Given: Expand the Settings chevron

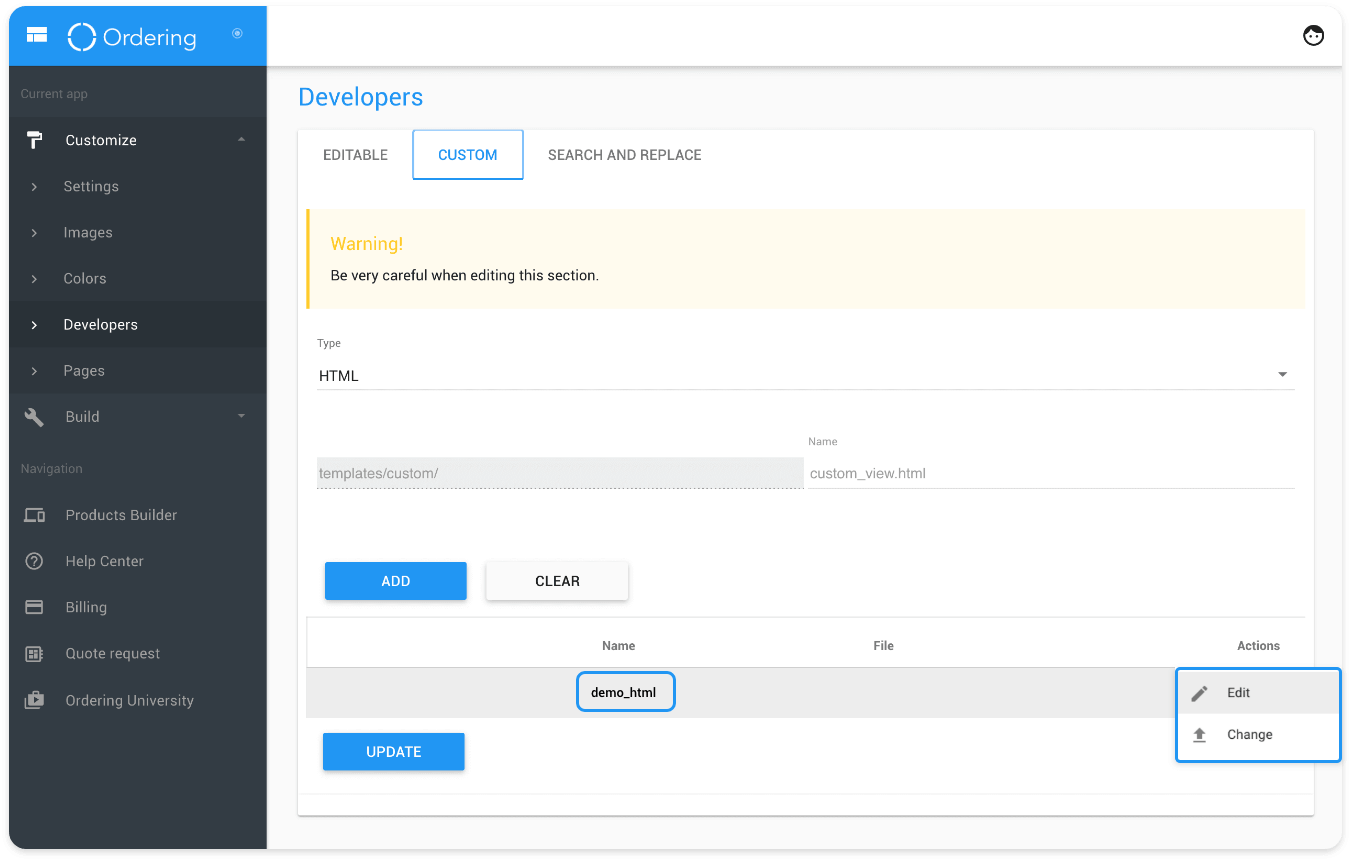Looking at the screenshot, I should point(34,187).
